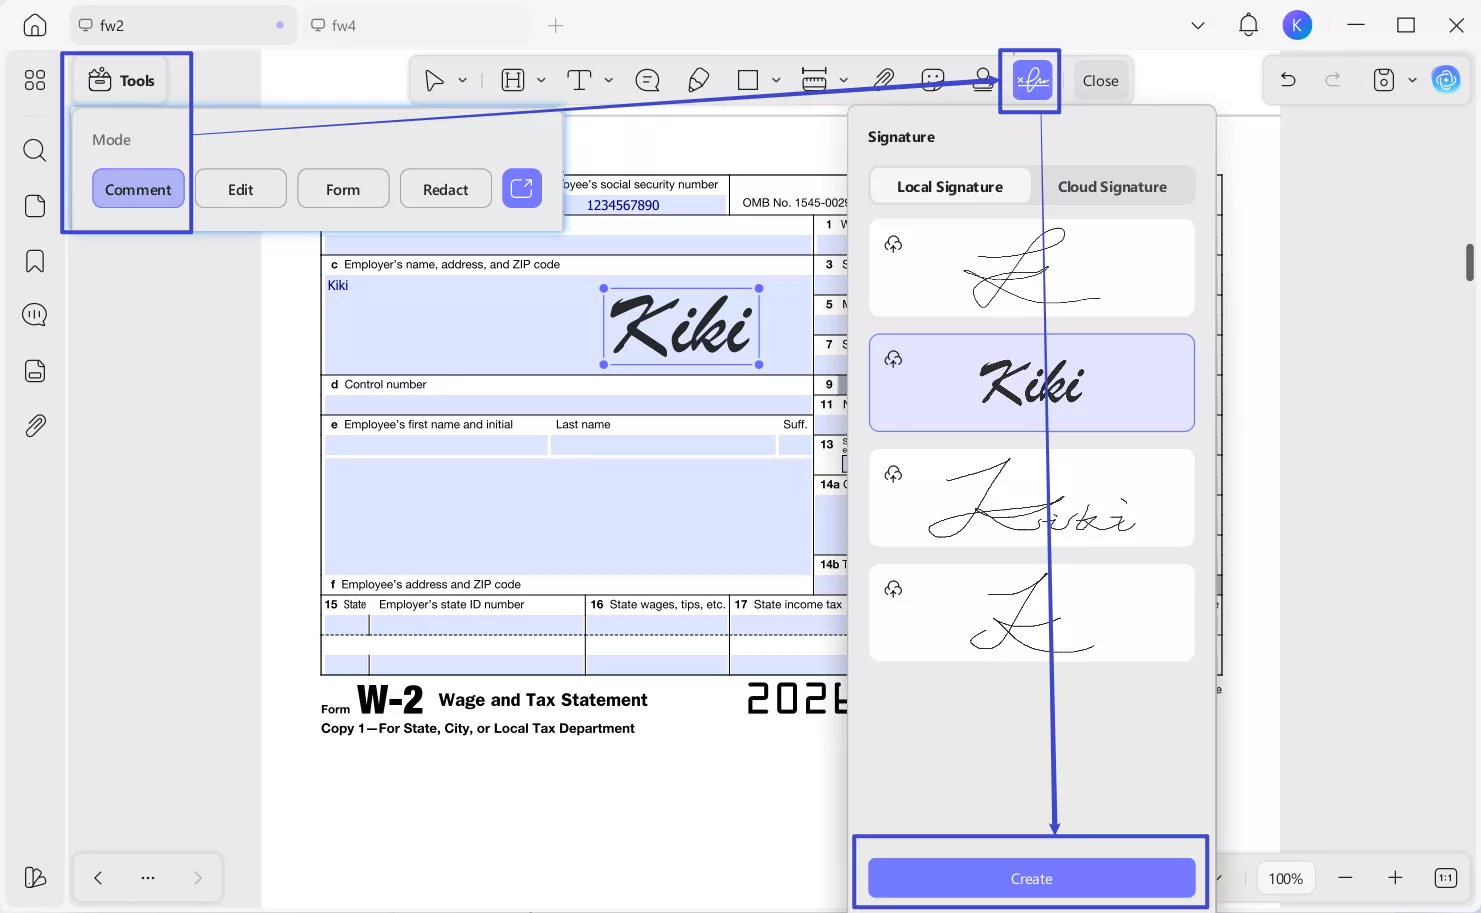Switch to Comment mode
Screen dimensions: 1481x913
138,189
